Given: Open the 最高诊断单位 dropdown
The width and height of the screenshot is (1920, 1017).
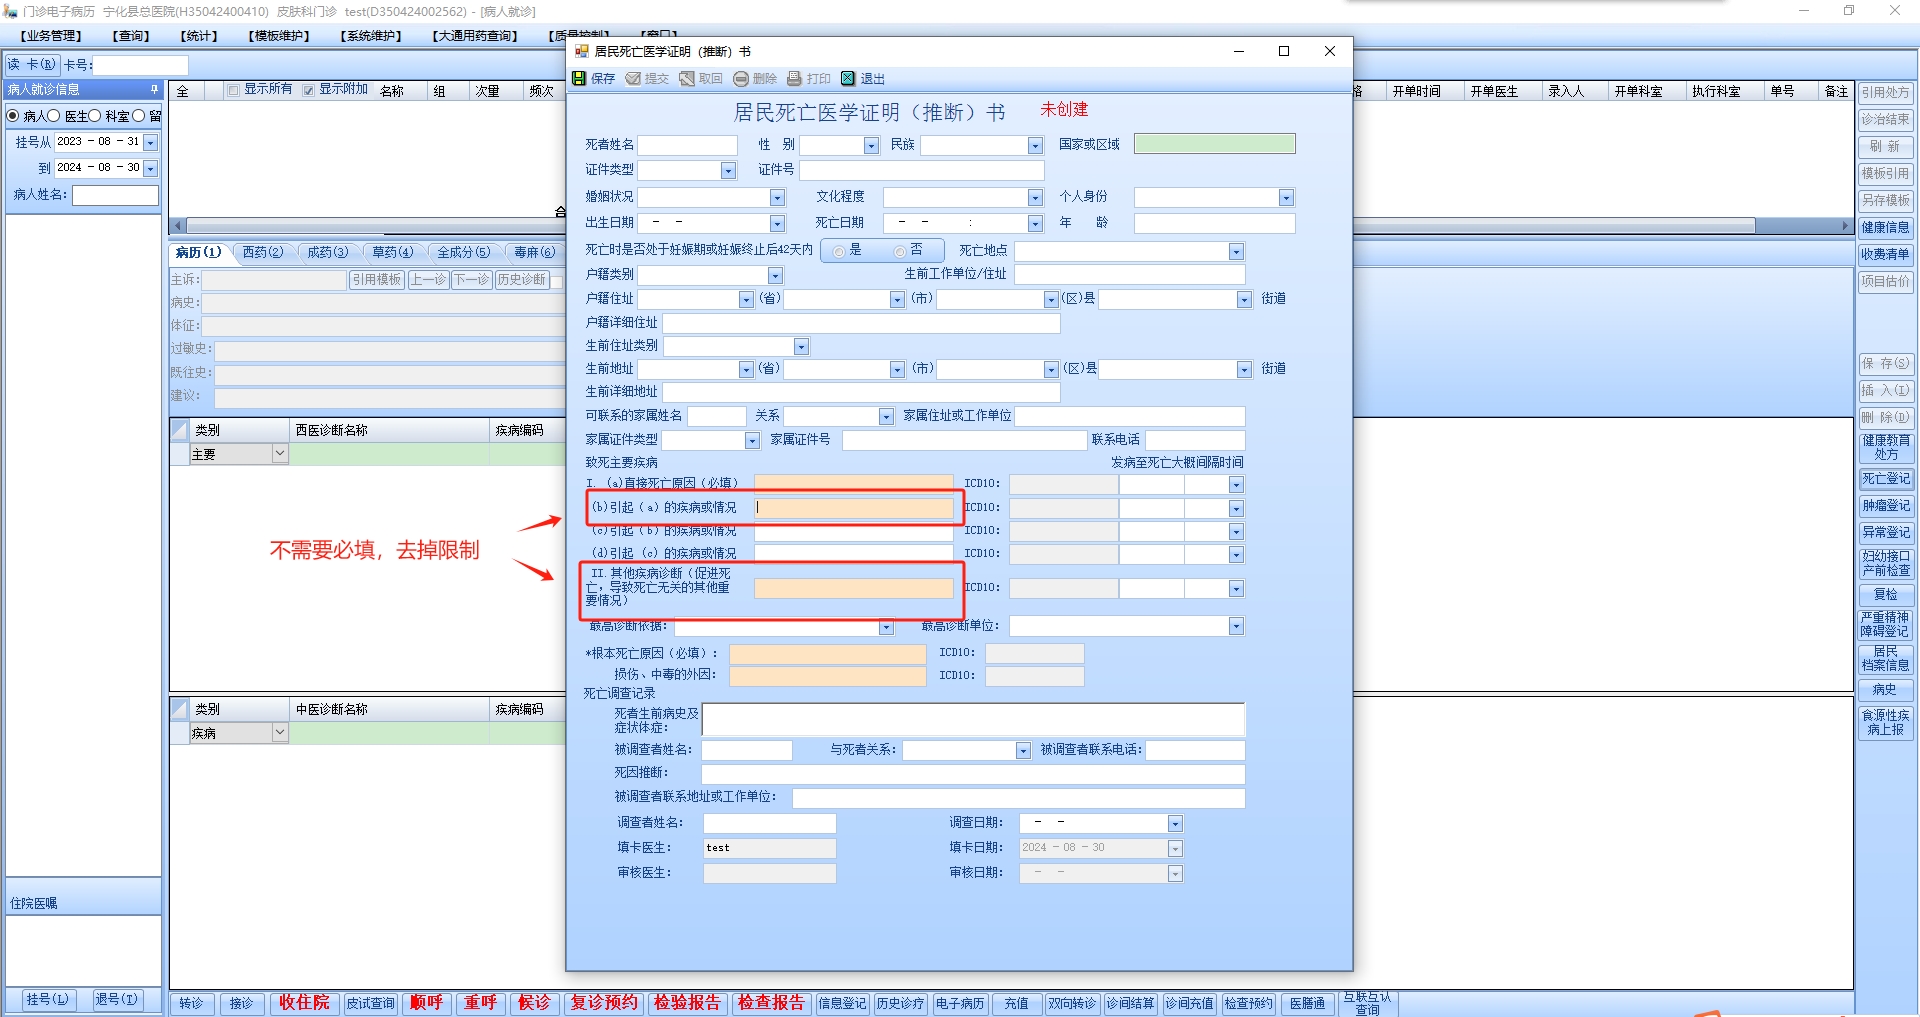Looking at the screenshot, I should (x=1237, y=627).
